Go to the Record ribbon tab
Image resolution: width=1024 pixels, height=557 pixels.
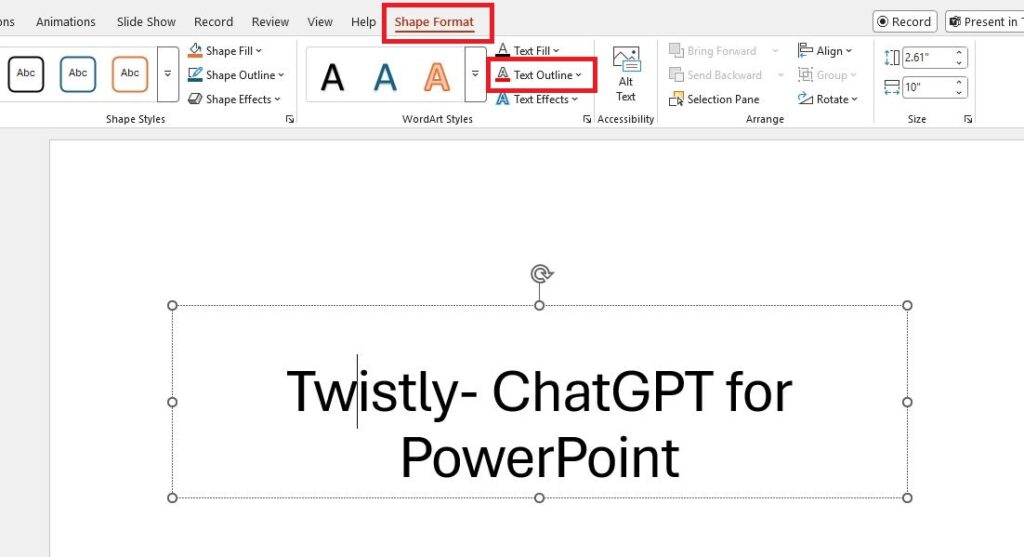[x=214, y=22]
